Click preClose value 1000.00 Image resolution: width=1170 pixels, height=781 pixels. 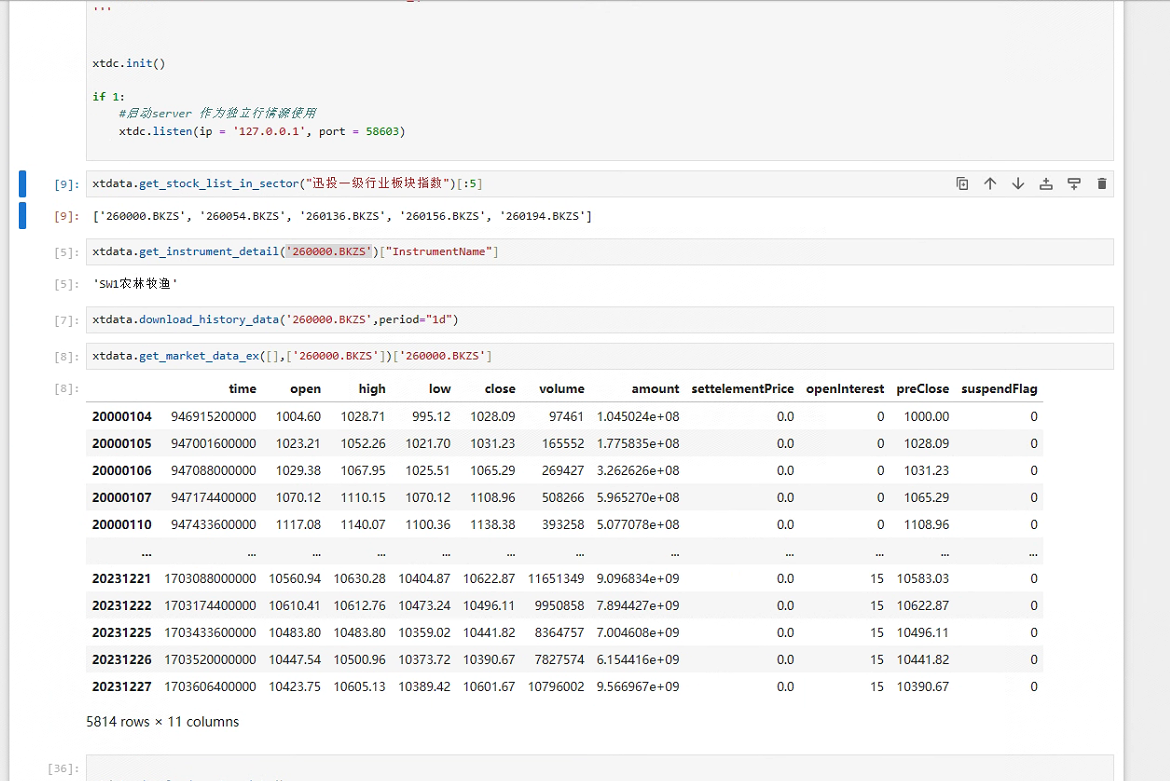coord(927,416)
